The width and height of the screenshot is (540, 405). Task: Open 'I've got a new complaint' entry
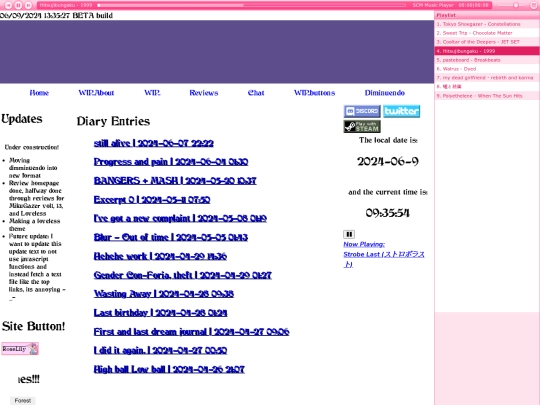[180, 218]
